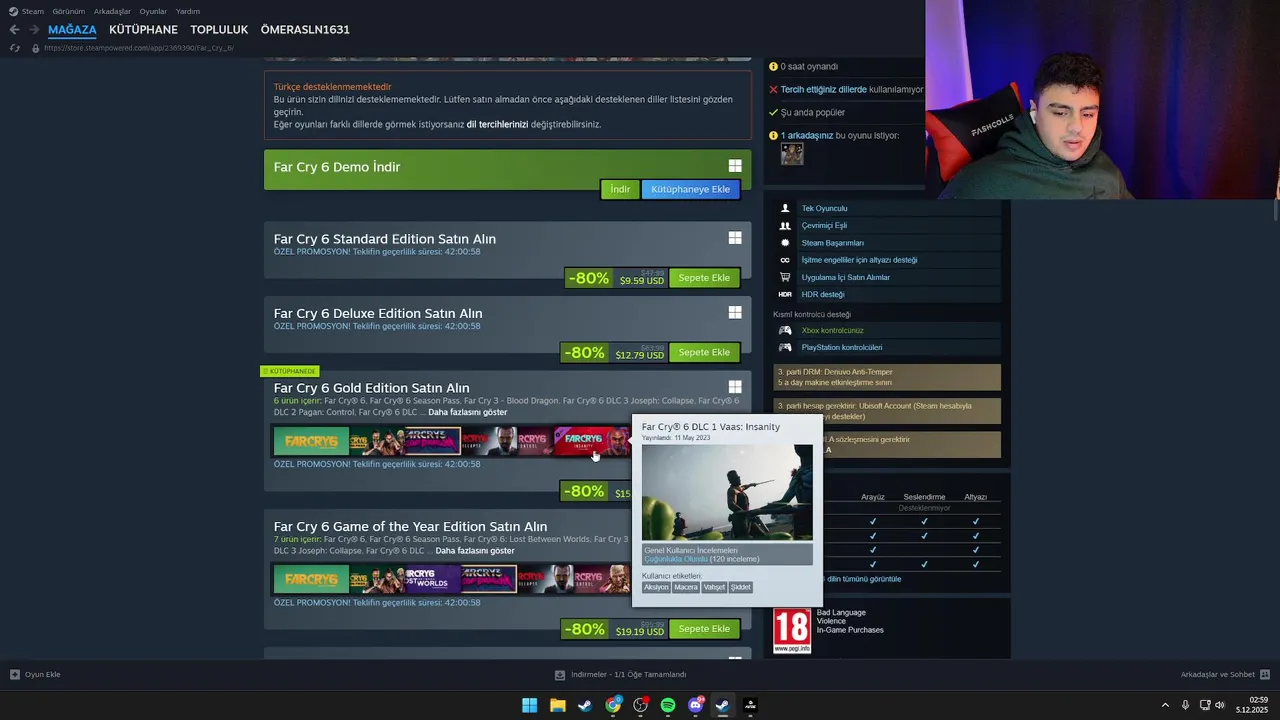
Task: Click the Steam Başarımları achievements icon
Action: tap(785, 243)
